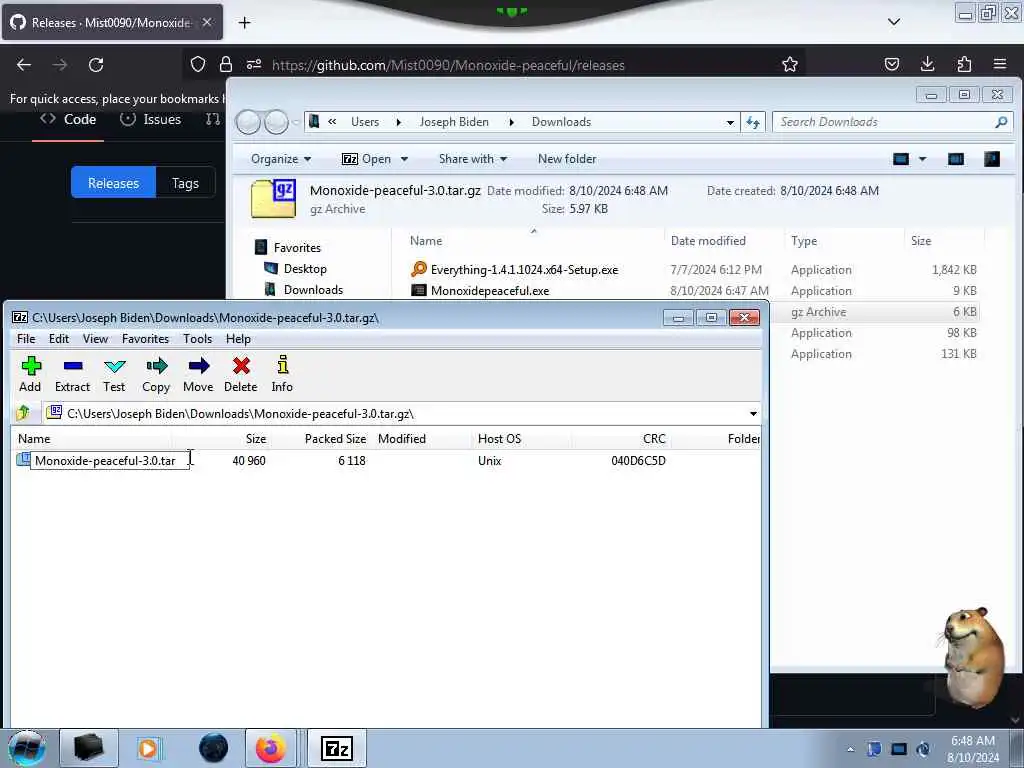Open the 7-Zip Favorites menu
Image resolution: width=1024 pixels, height=768 pixels.
point(146,338)
